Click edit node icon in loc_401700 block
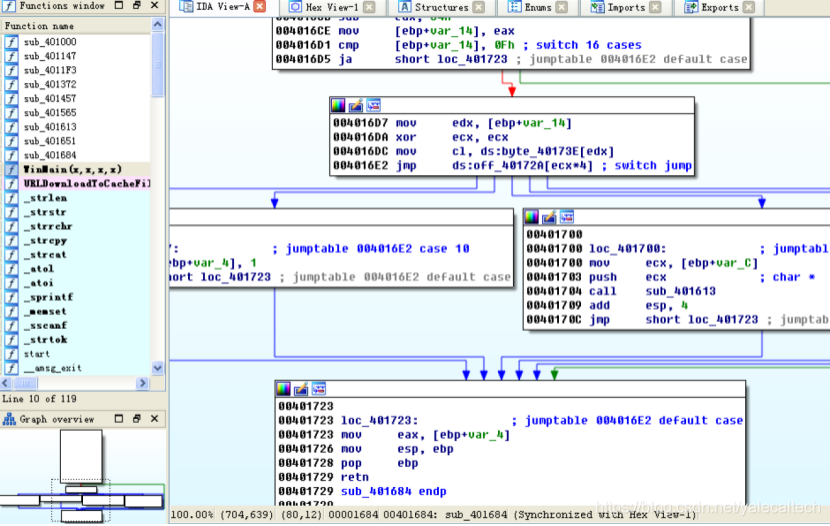The width and height of the screenshot is (830, 526). tap(549, 216)
